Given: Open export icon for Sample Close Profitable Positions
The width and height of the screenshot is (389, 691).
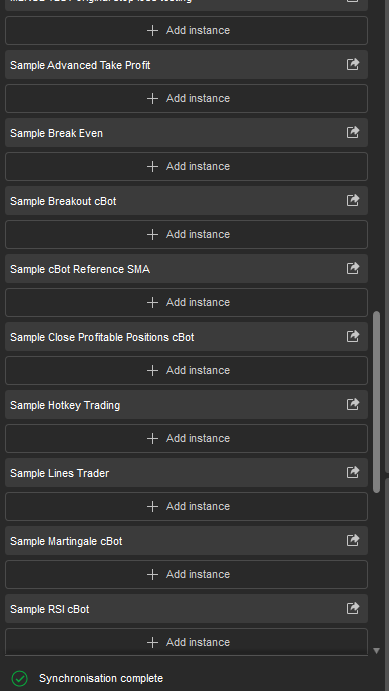Looking at the screenshot, I should pos(353,336).
